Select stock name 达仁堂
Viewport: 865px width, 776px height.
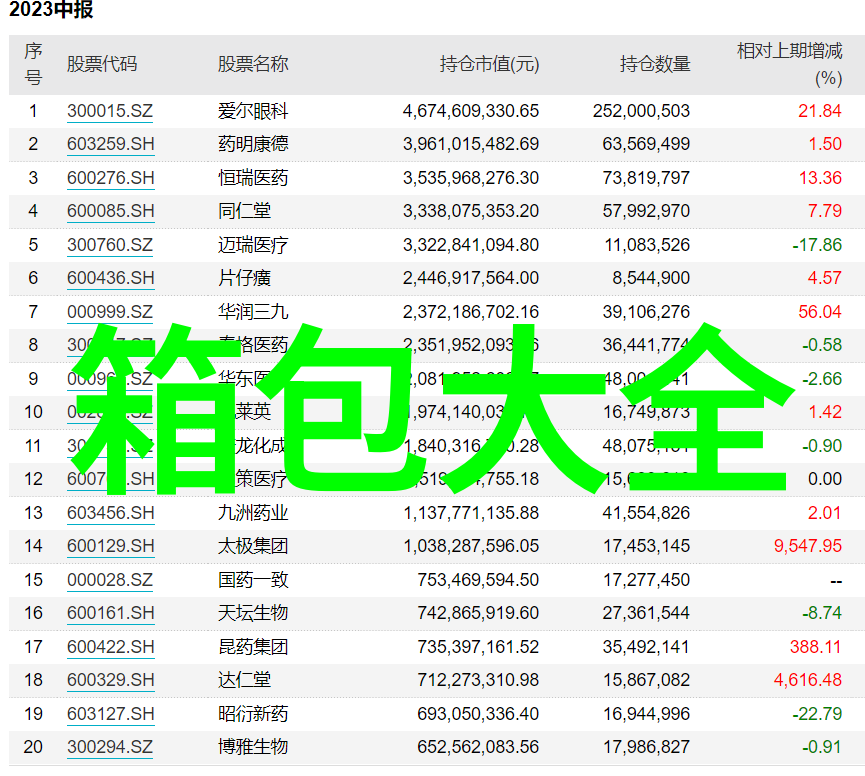tap(244, 680)
